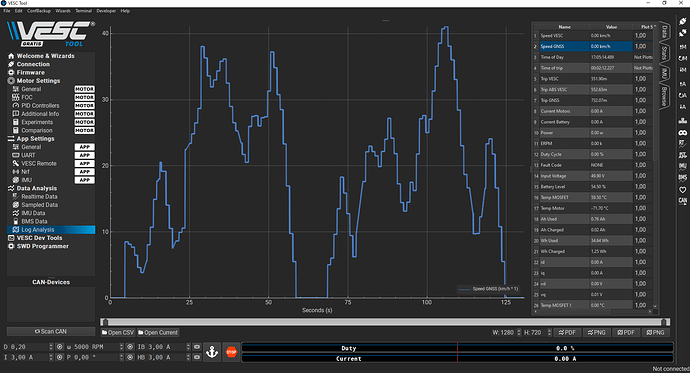Image resolution: width=690 pixels, height=373 pixels.
Task: Click the red STOP sign button
Action: point(231,352)
